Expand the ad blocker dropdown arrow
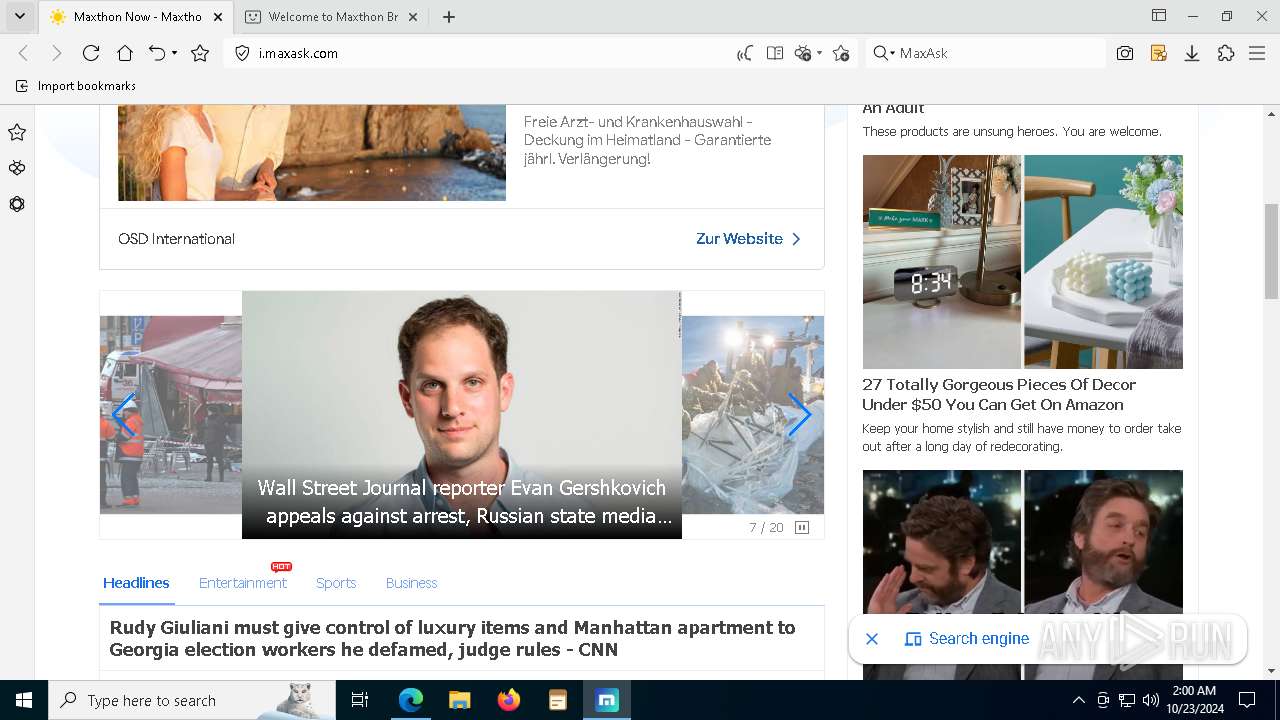The image size is (1280, 720). click(x=819, y=53)
